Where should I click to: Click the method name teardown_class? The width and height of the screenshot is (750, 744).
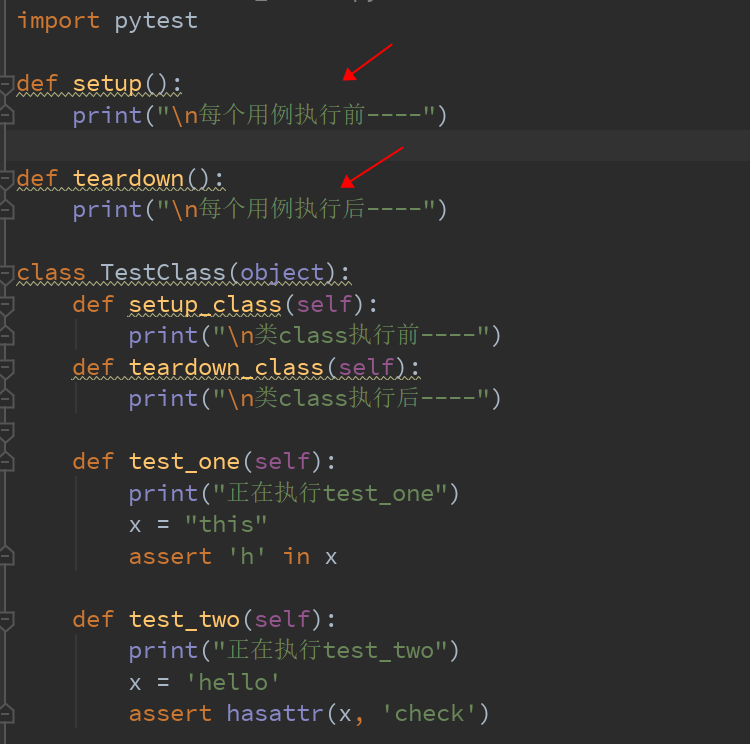226,368
